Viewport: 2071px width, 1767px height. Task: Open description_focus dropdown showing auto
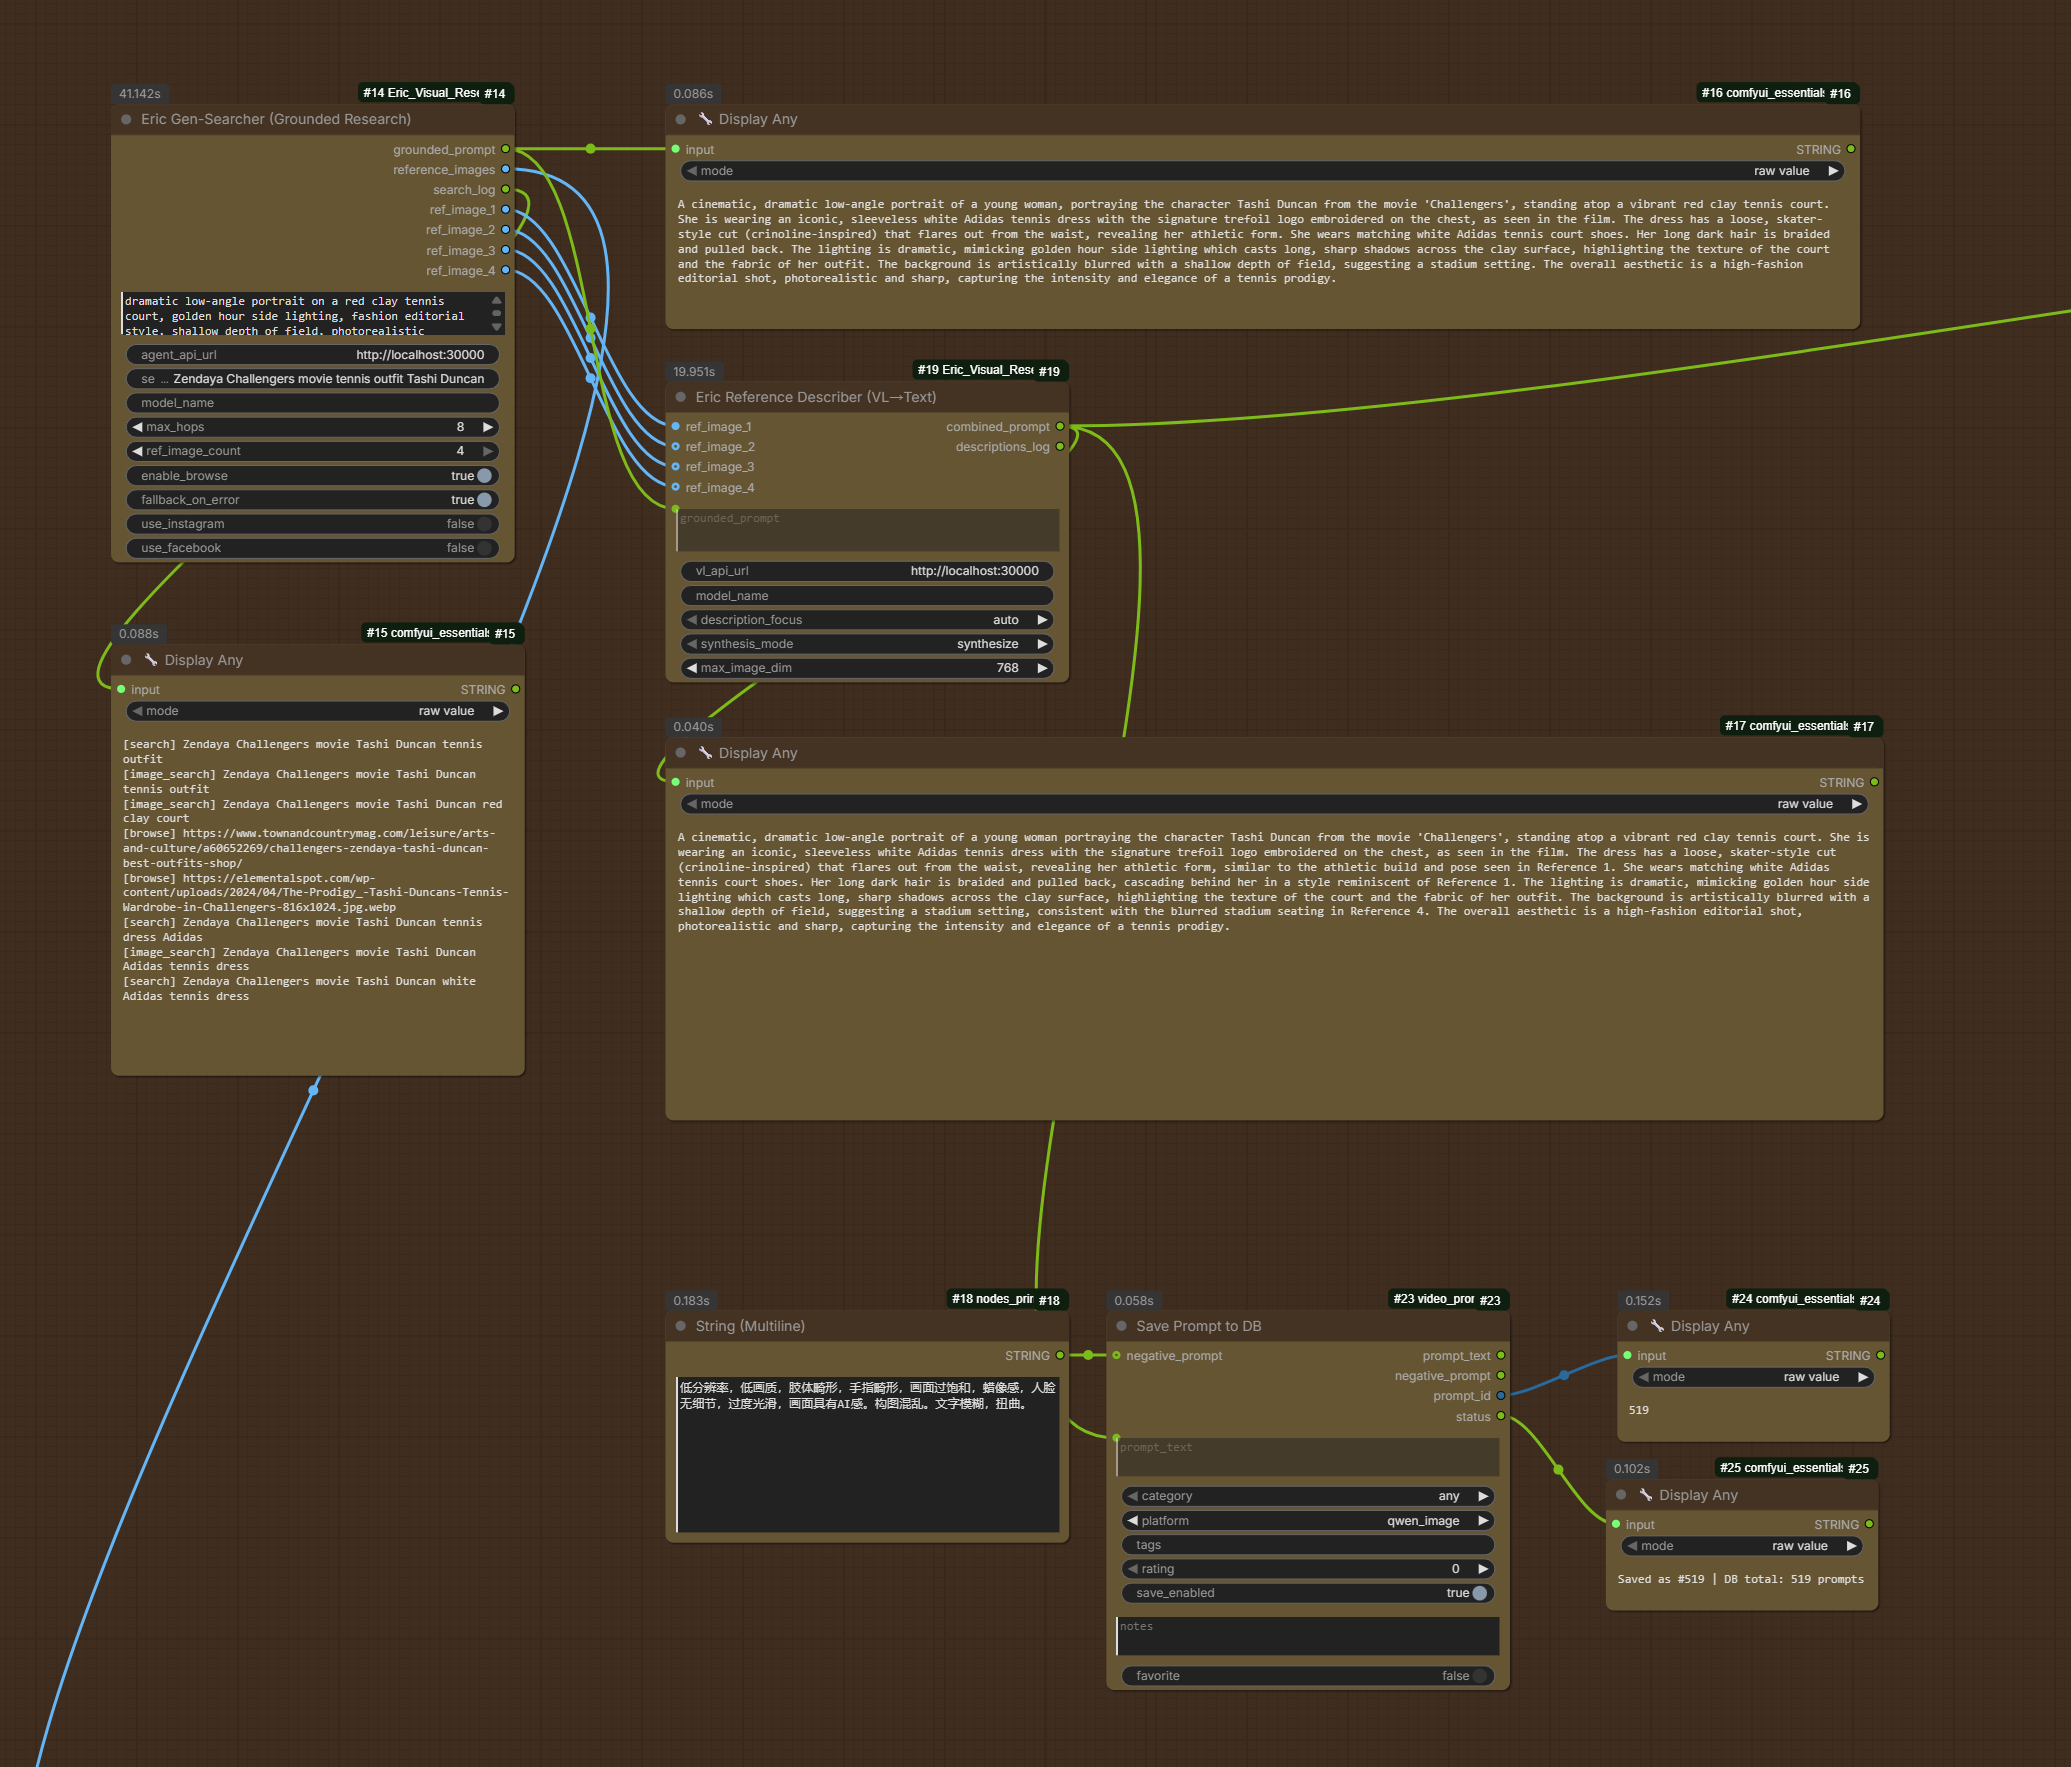[867, 620]
